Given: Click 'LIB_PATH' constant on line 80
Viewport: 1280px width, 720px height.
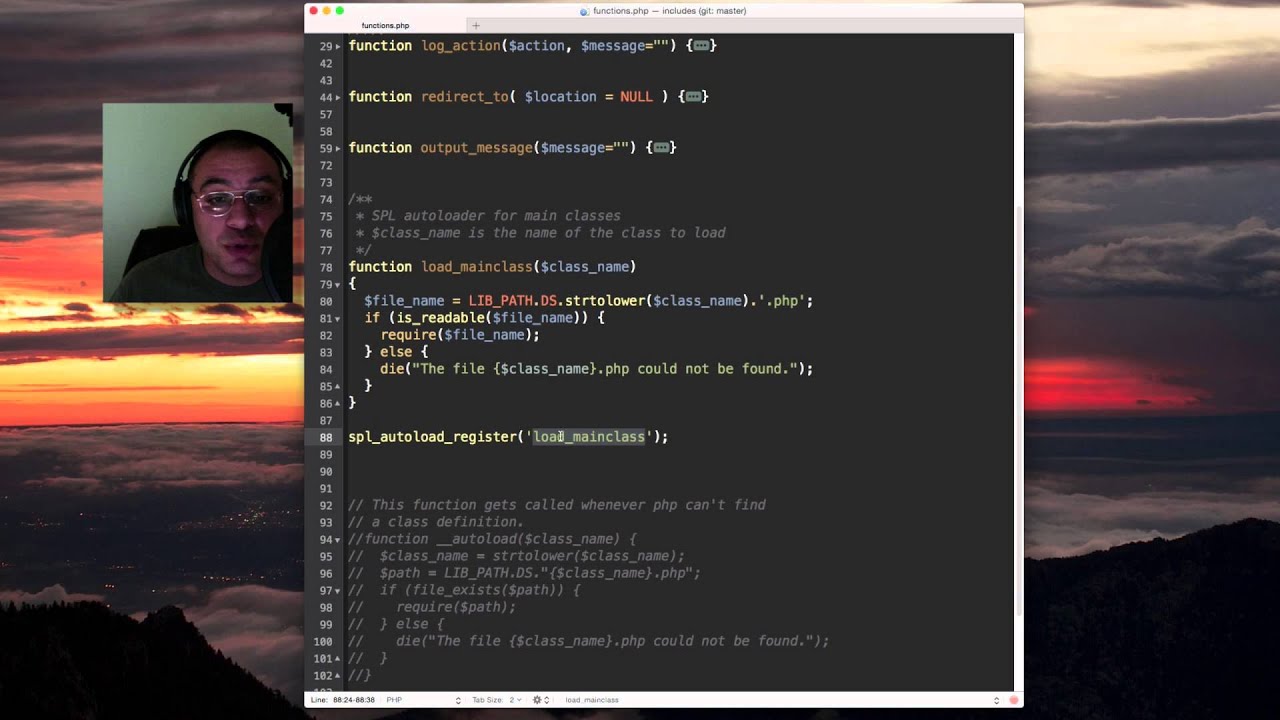Looking at the screenshot, I should (x=500, y=301).
